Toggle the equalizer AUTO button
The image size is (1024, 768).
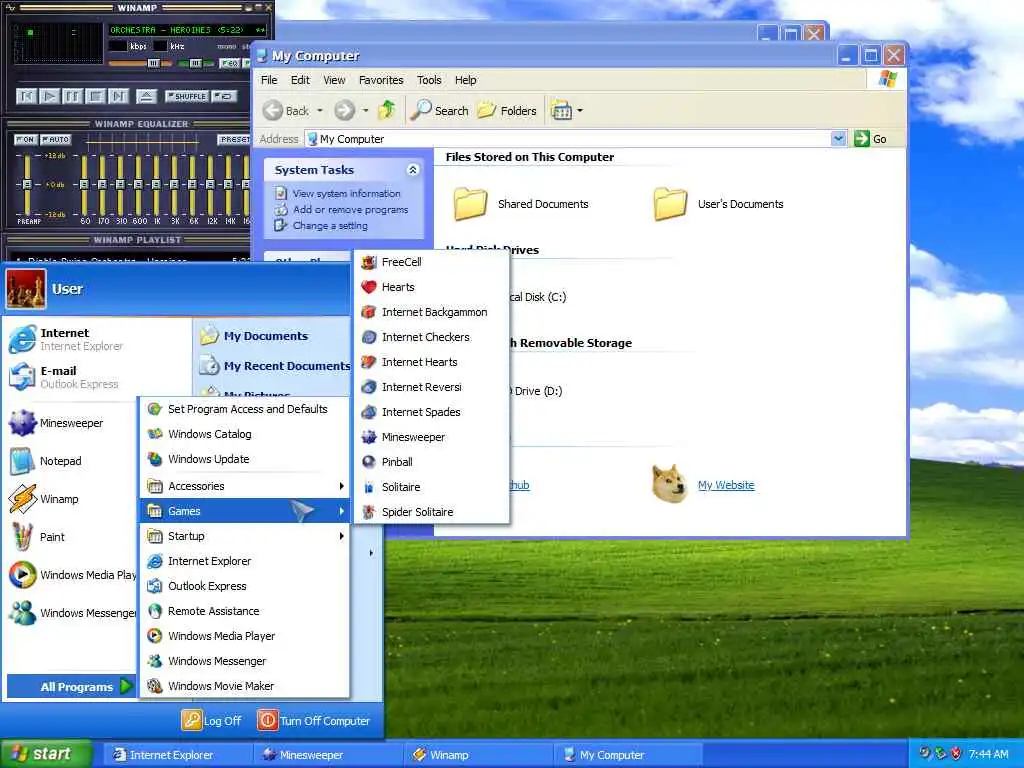56,139
